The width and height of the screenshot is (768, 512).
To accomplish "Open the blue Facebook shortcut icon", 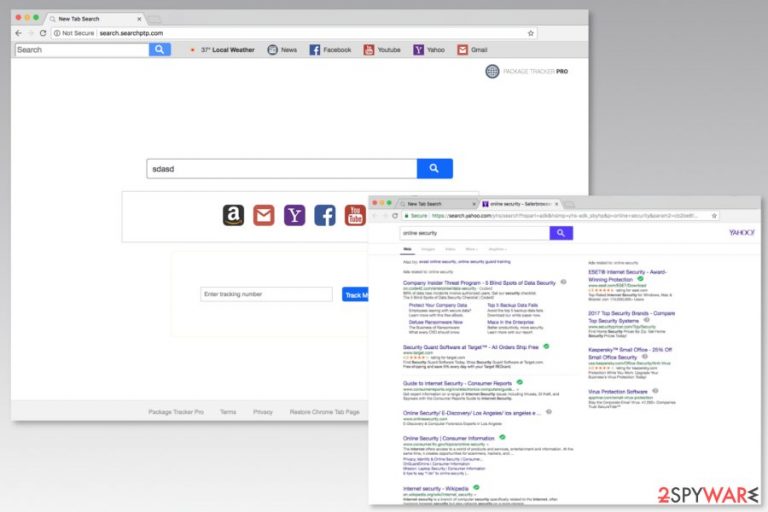I will click(325, 215).
